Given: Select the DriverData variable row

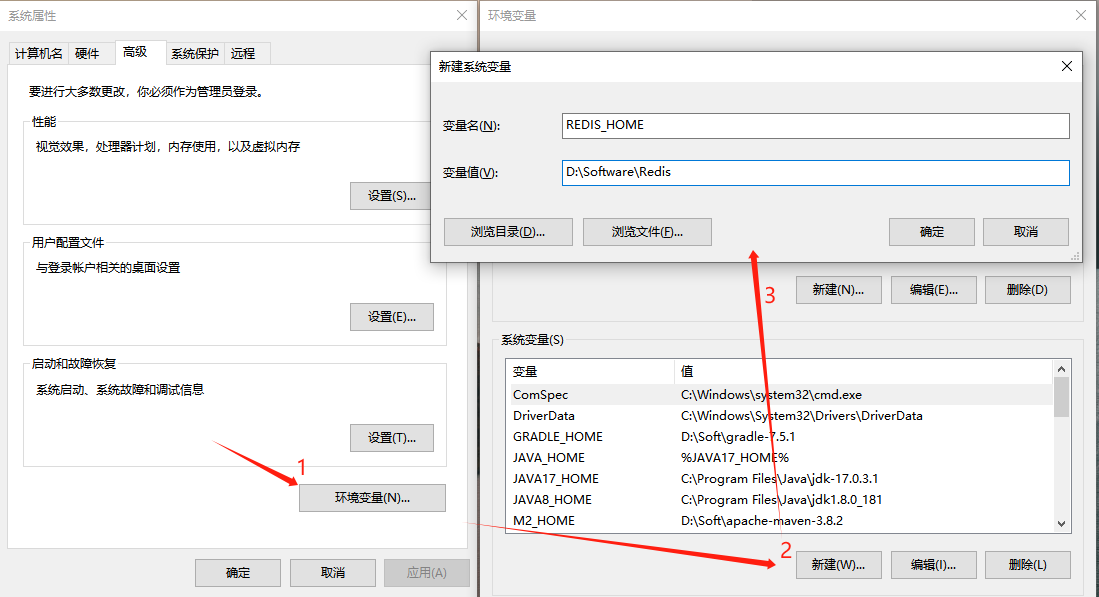Looking at the screenshot, I should click(779, 416).
